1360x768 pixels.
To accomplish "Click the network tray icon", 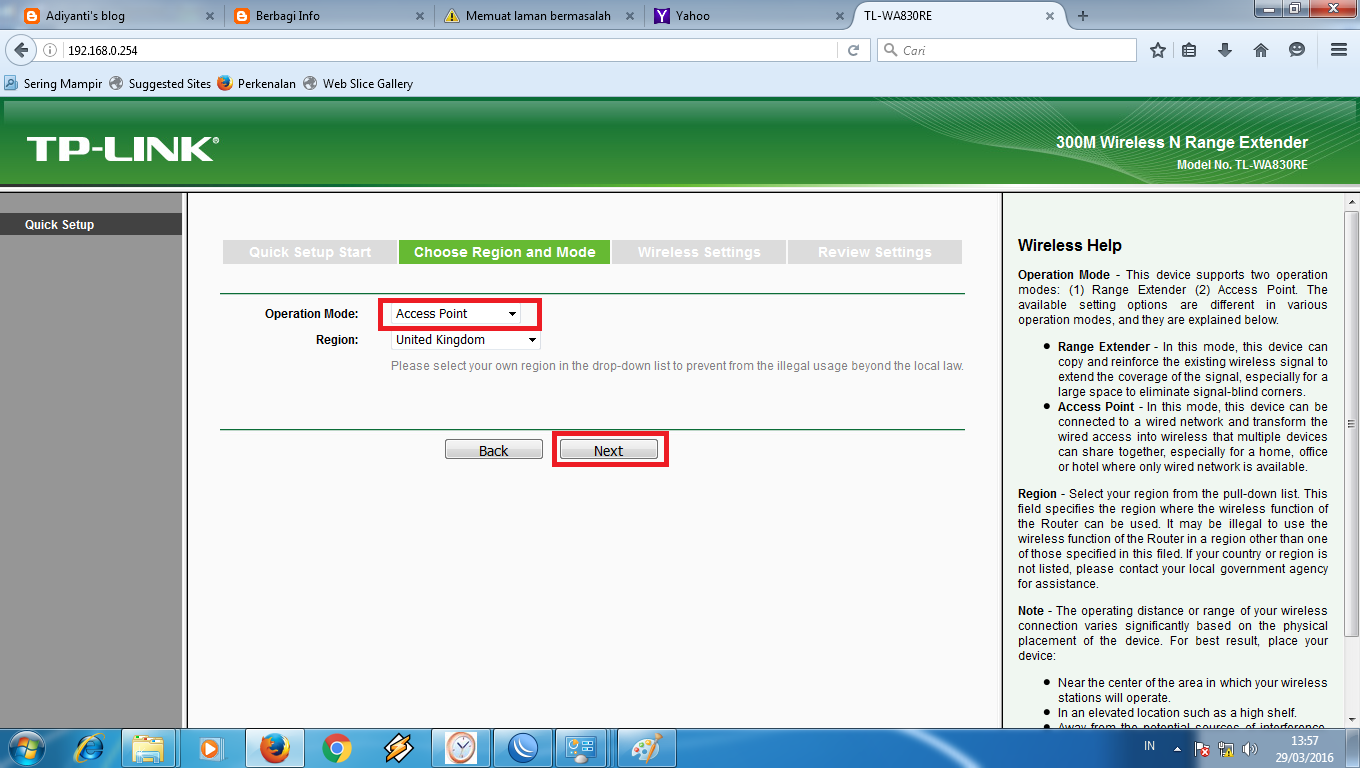I will [1226, 748].
